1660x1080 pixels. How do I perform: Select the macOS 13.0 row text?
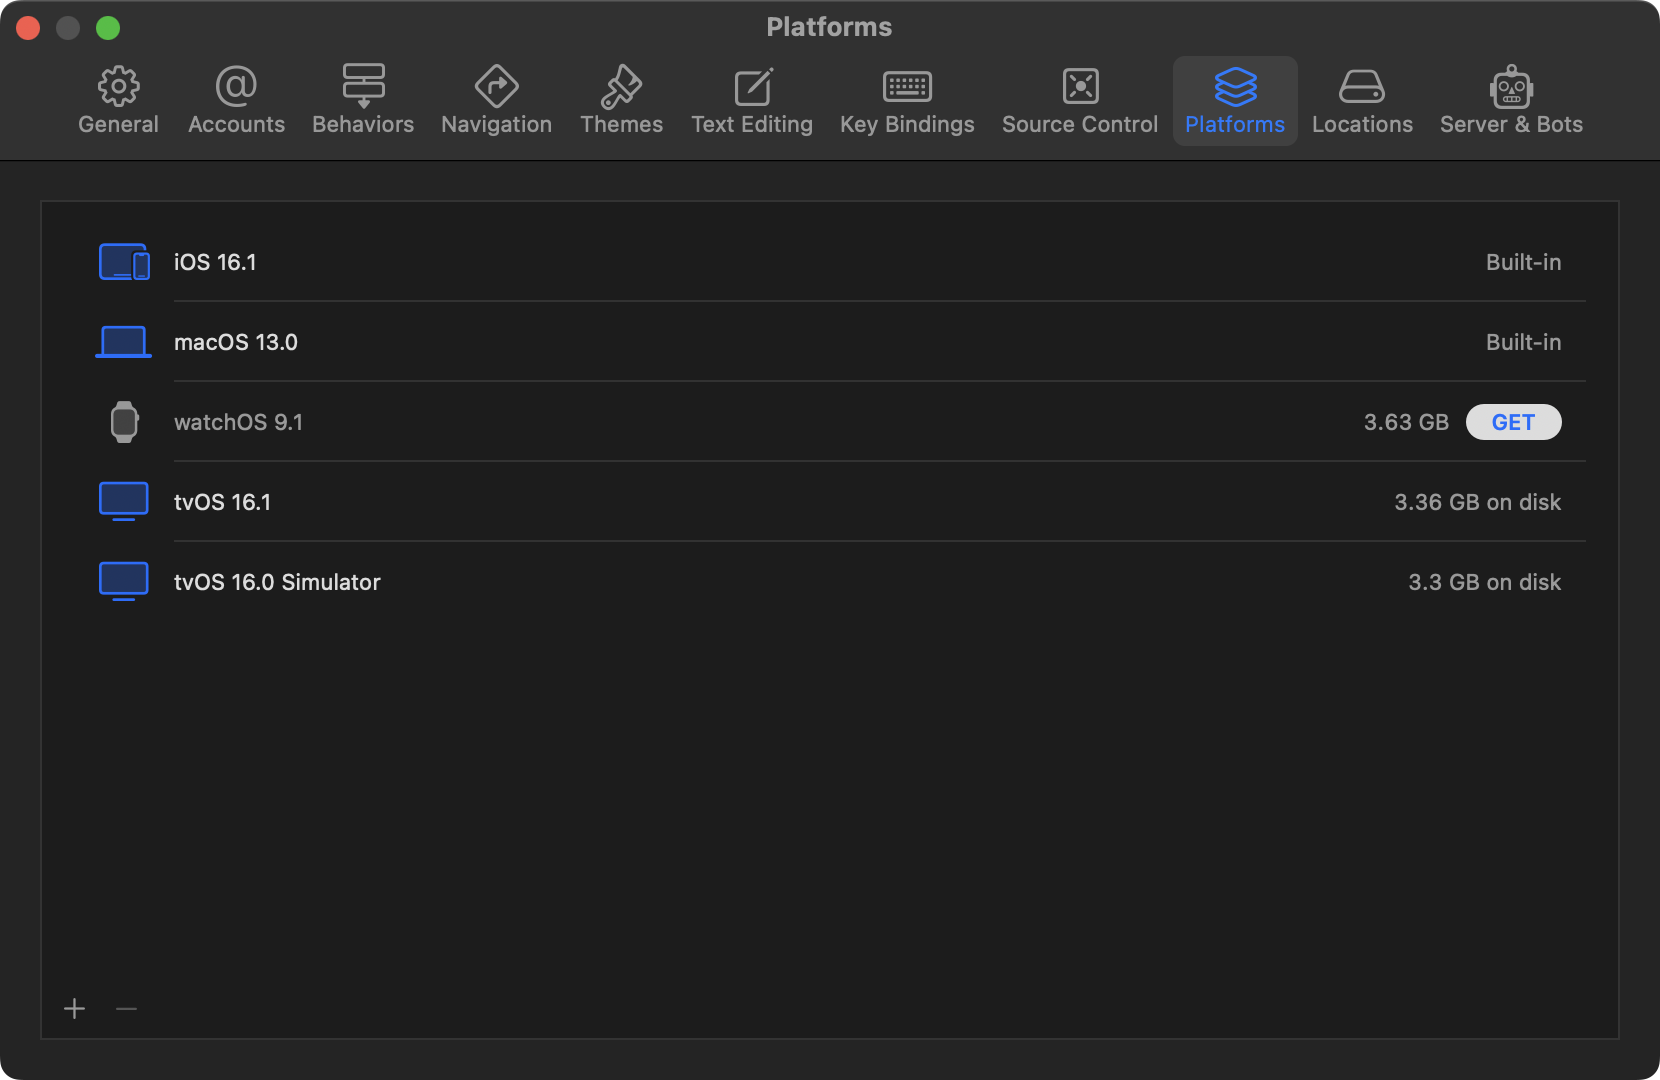[x=236, y=342]
